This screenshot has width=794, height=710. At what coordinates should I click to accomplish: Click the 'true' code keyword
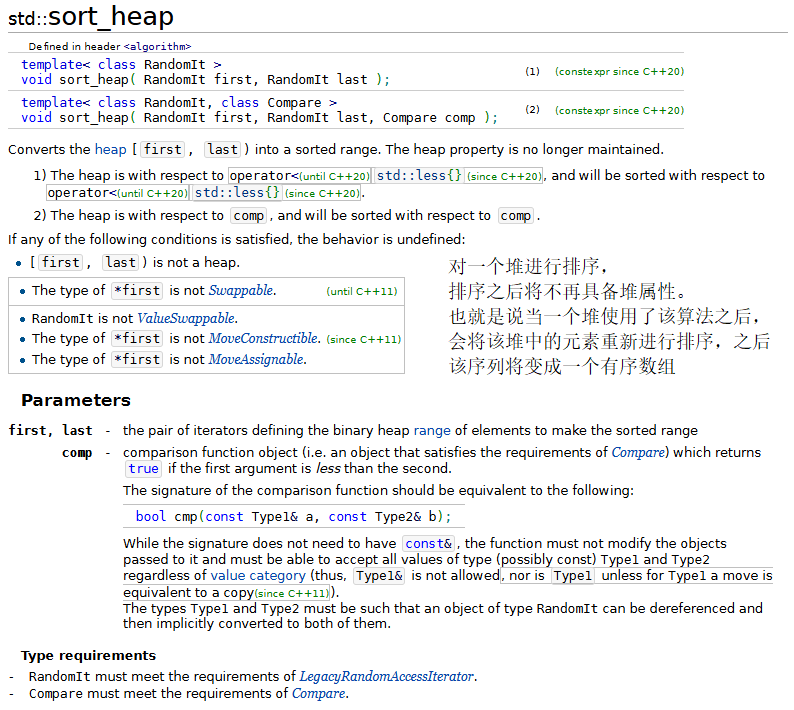click(143, 468)
